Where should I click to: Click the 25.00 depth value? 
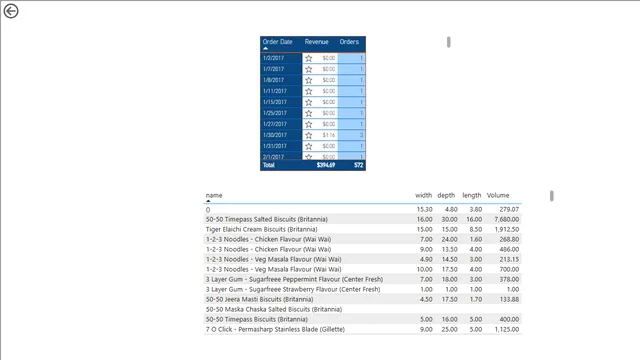coord(449,329)
